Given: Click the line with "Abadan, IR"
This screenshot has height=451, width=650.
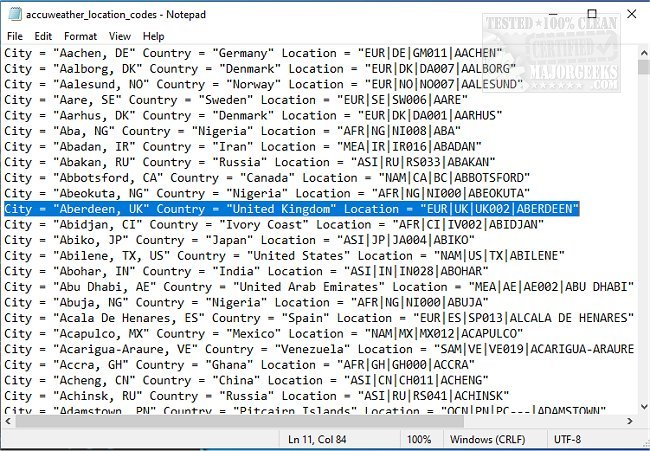Looking at the screenshot, I should pos(243,147).
